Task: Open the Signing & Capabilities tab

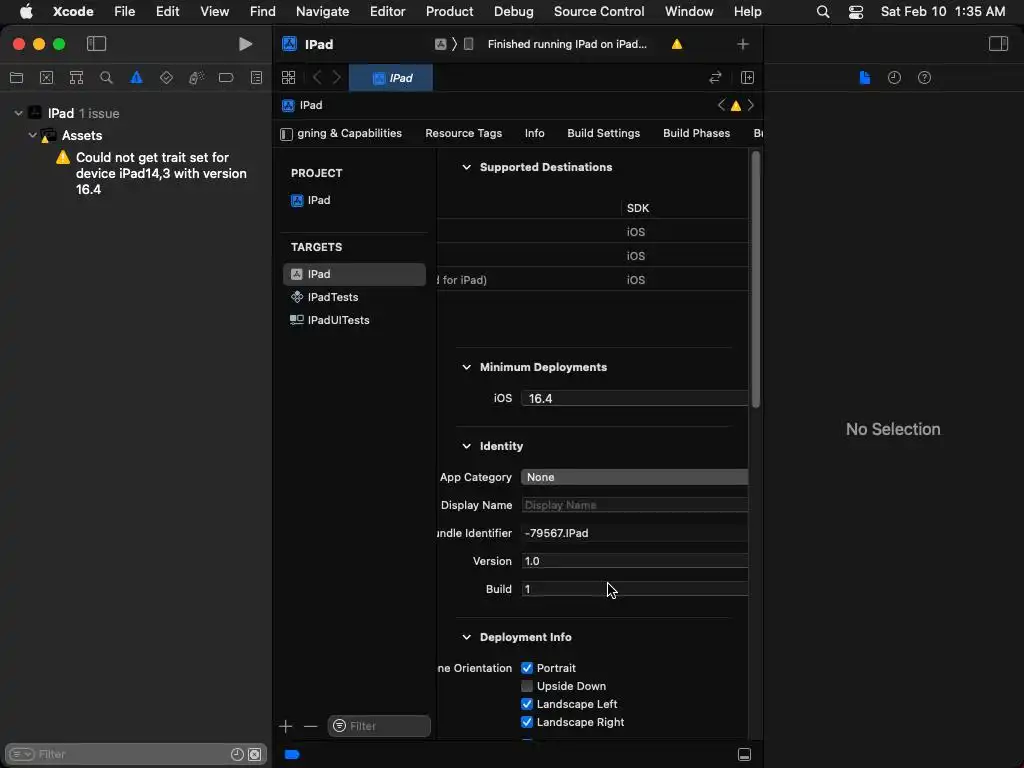Action: point(349,133)
